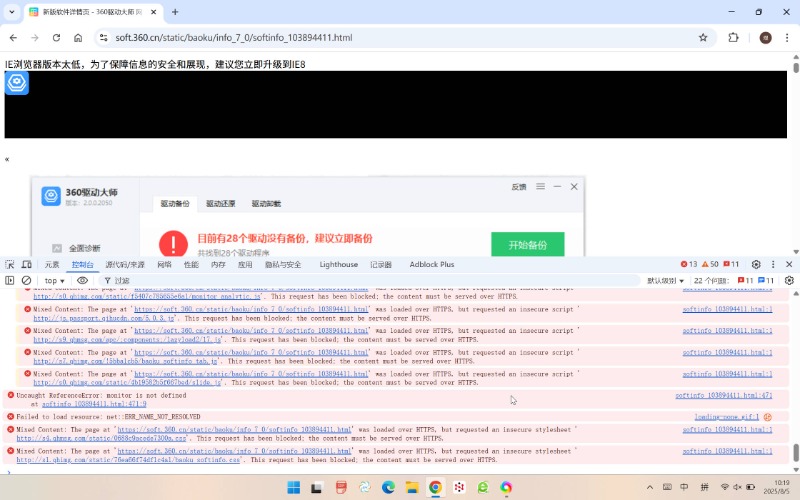Click the browser home icon
800x500 pixels.
[x=78, y=38]
